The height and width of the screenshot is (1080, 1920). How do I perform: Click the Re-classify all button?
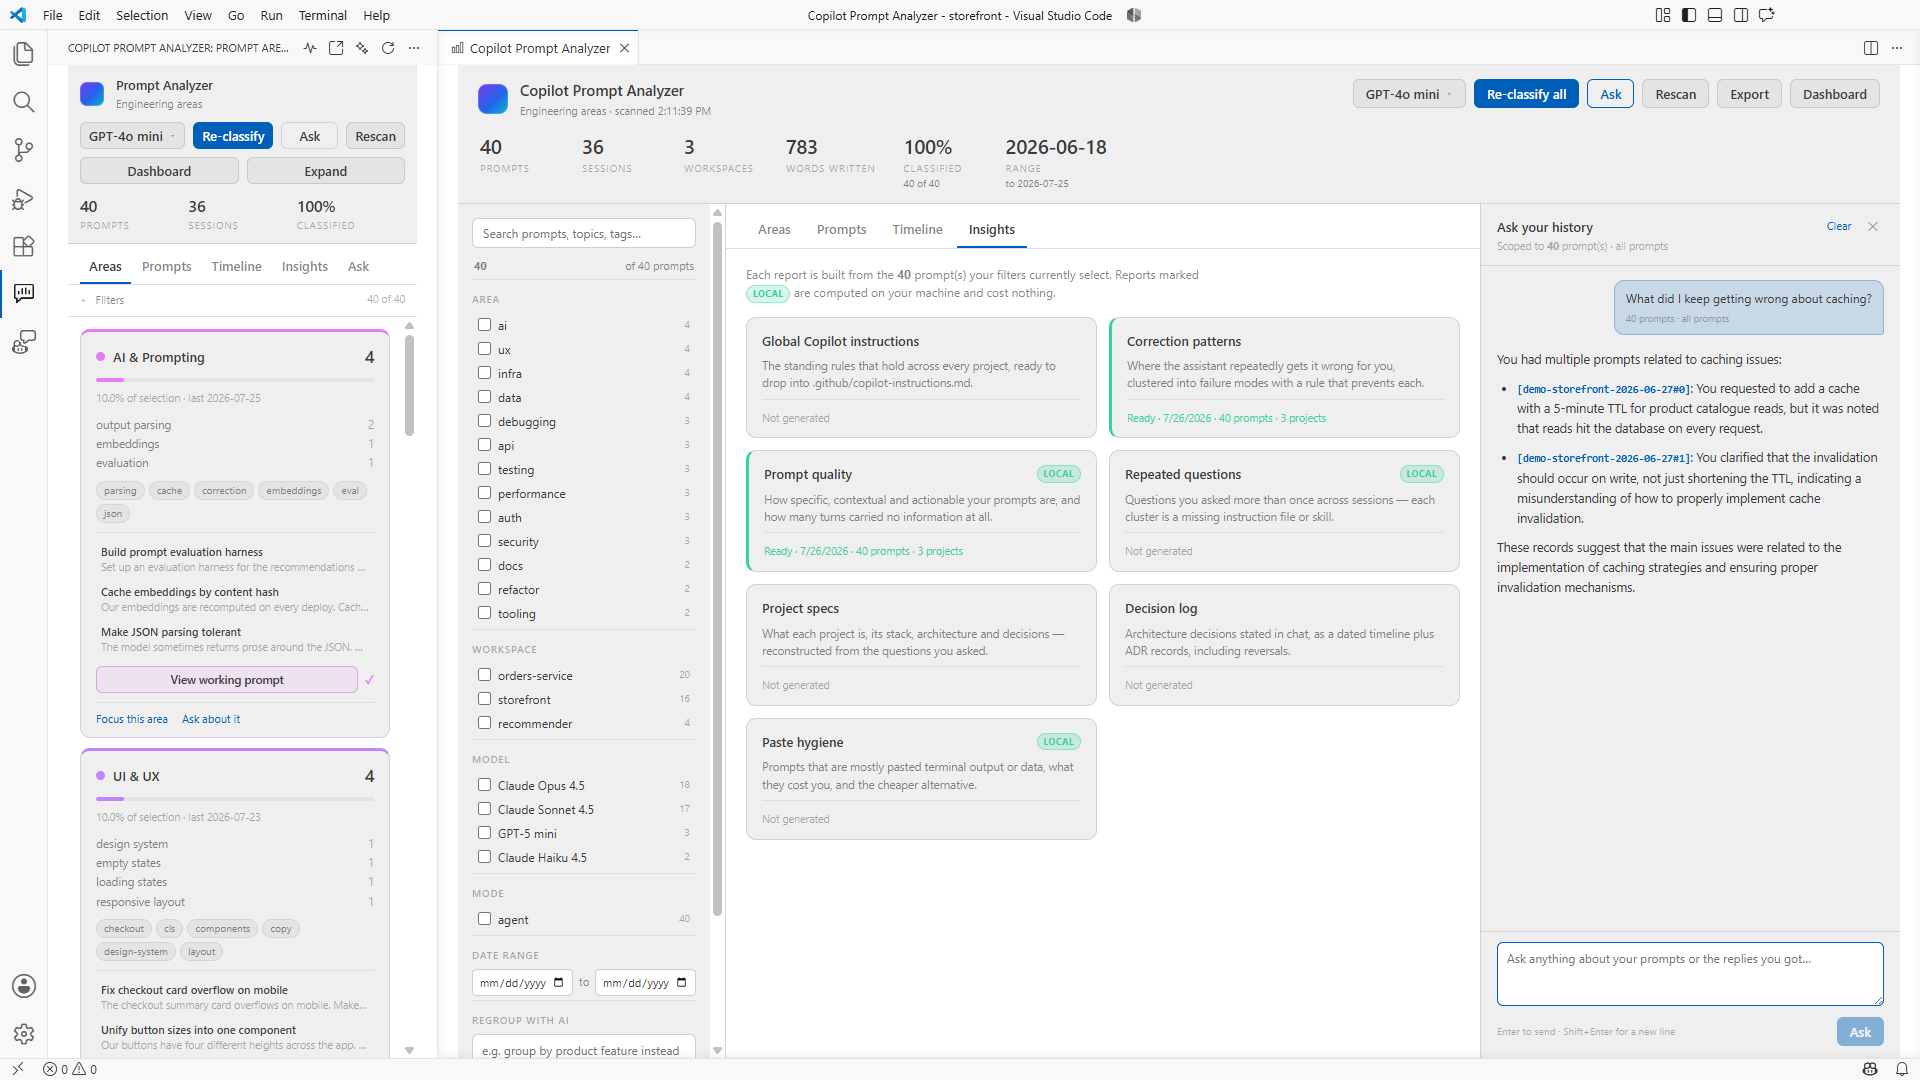pyautogui.click(x=1526, y=94)
